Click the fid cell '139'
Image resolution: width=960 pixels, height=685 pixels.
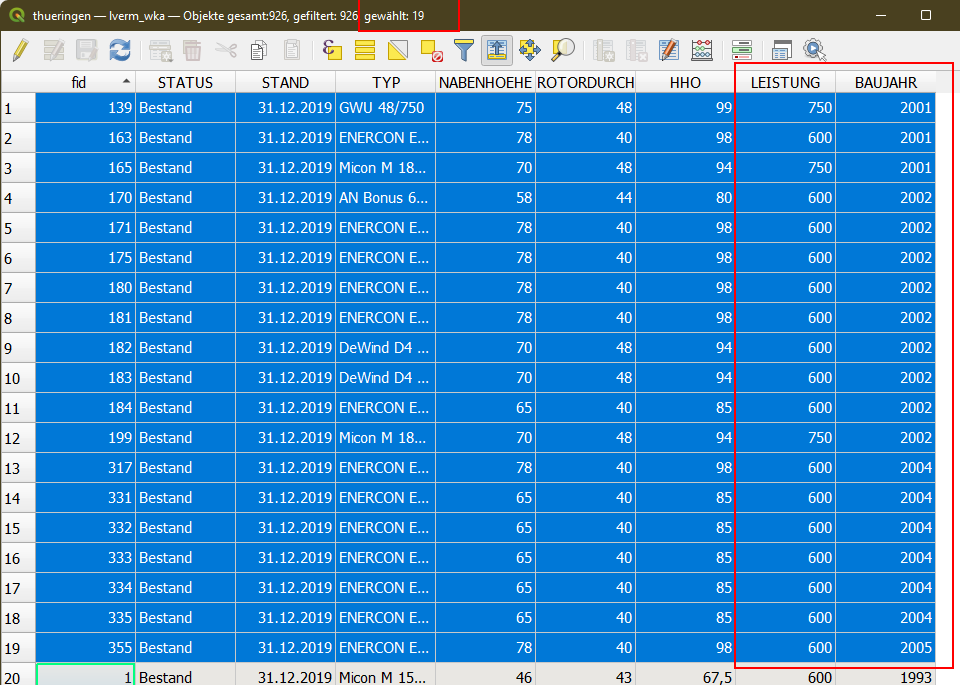pyautogui.click(x=86, y=108)
